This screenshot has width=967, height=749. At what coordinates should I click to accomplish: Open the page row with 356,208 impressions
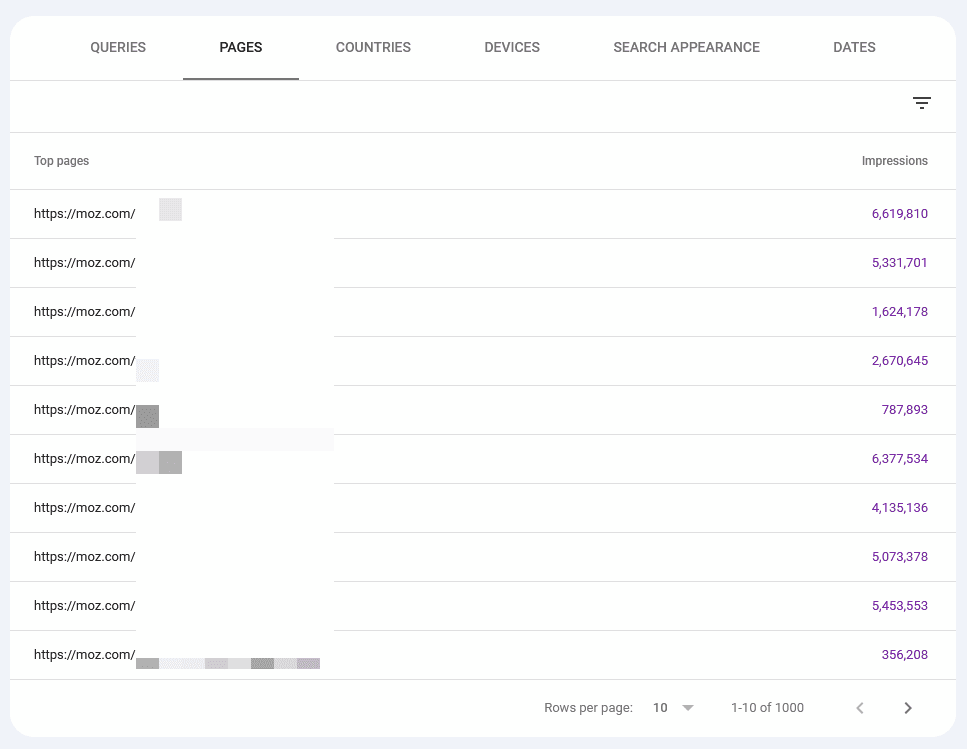click(x=85, y=655)
